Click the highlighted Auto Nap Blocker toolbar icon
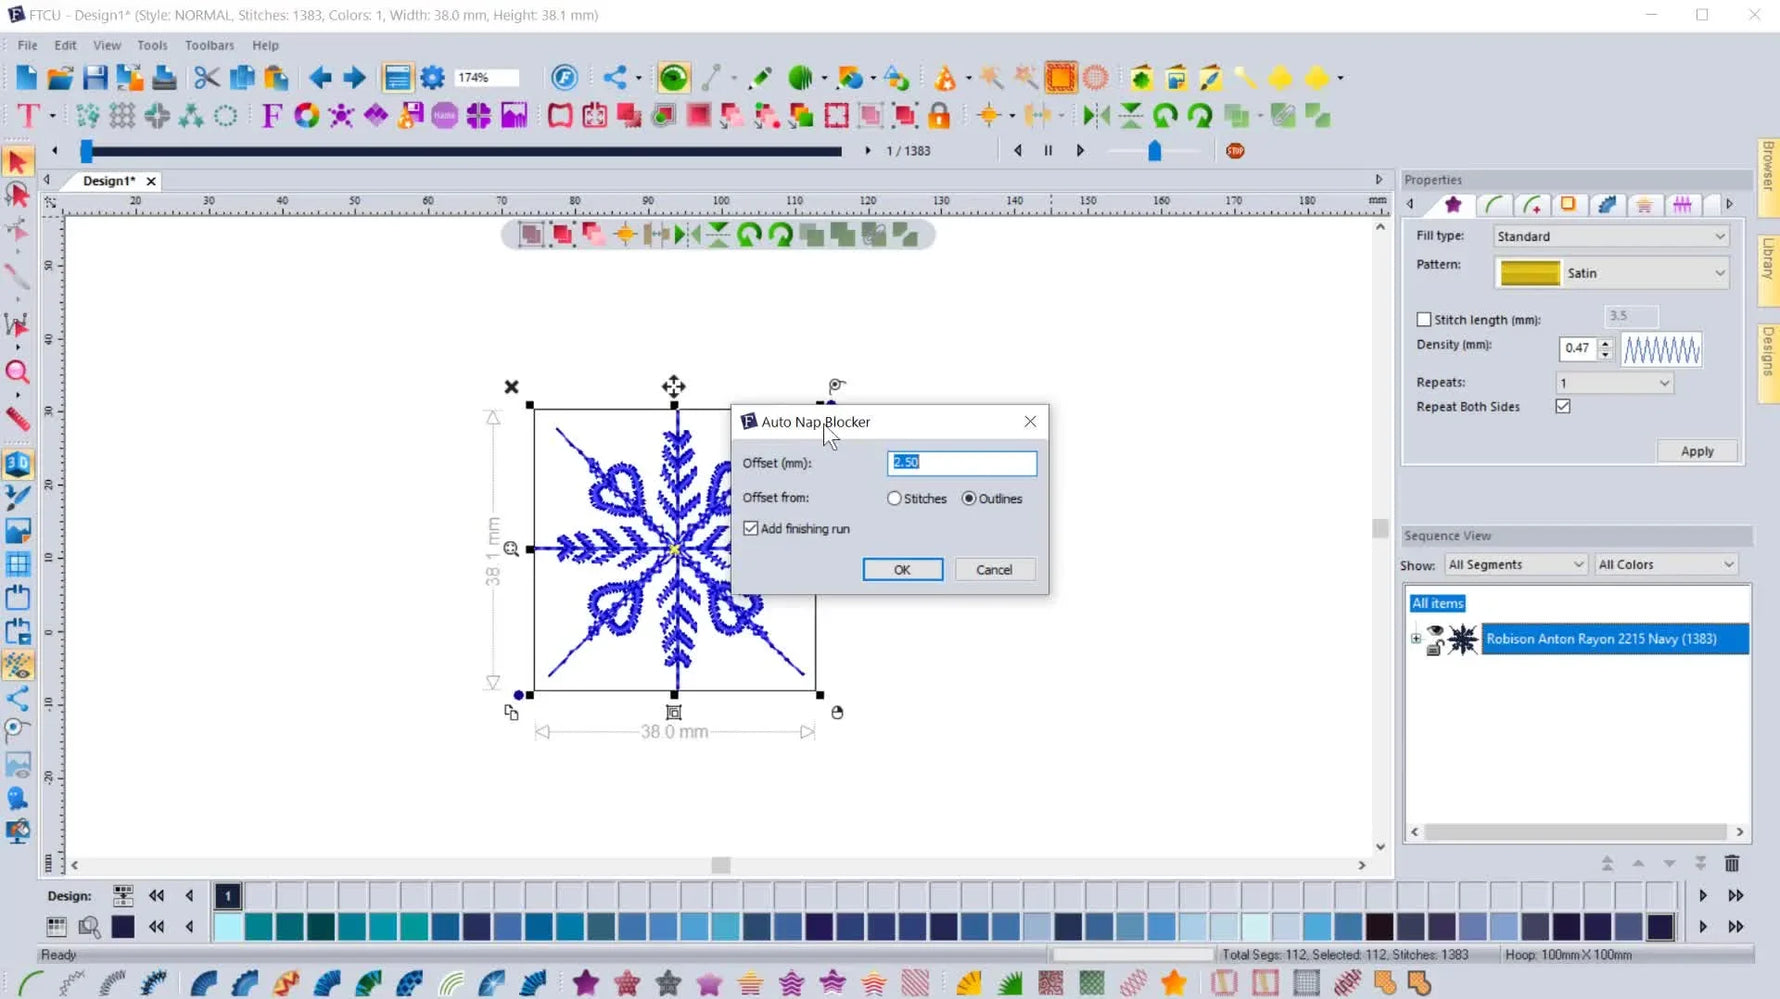The height and width of the screenshot is (999, 1780). pos(1060,77)
